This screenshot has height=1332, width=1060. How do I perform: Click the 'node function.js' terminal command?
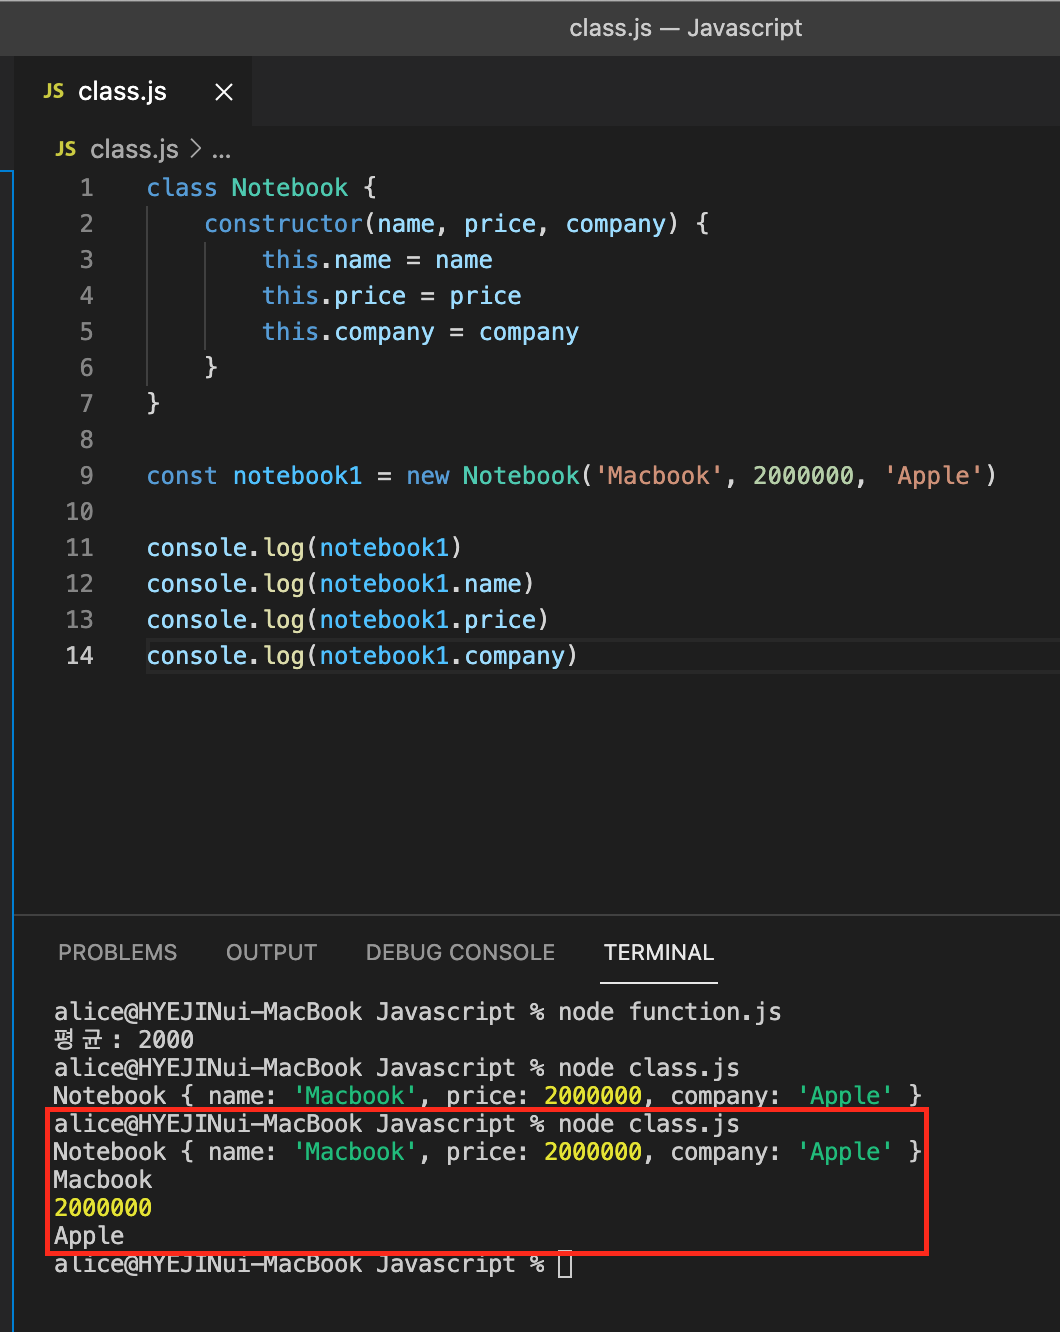click(x=670, y=1012)
